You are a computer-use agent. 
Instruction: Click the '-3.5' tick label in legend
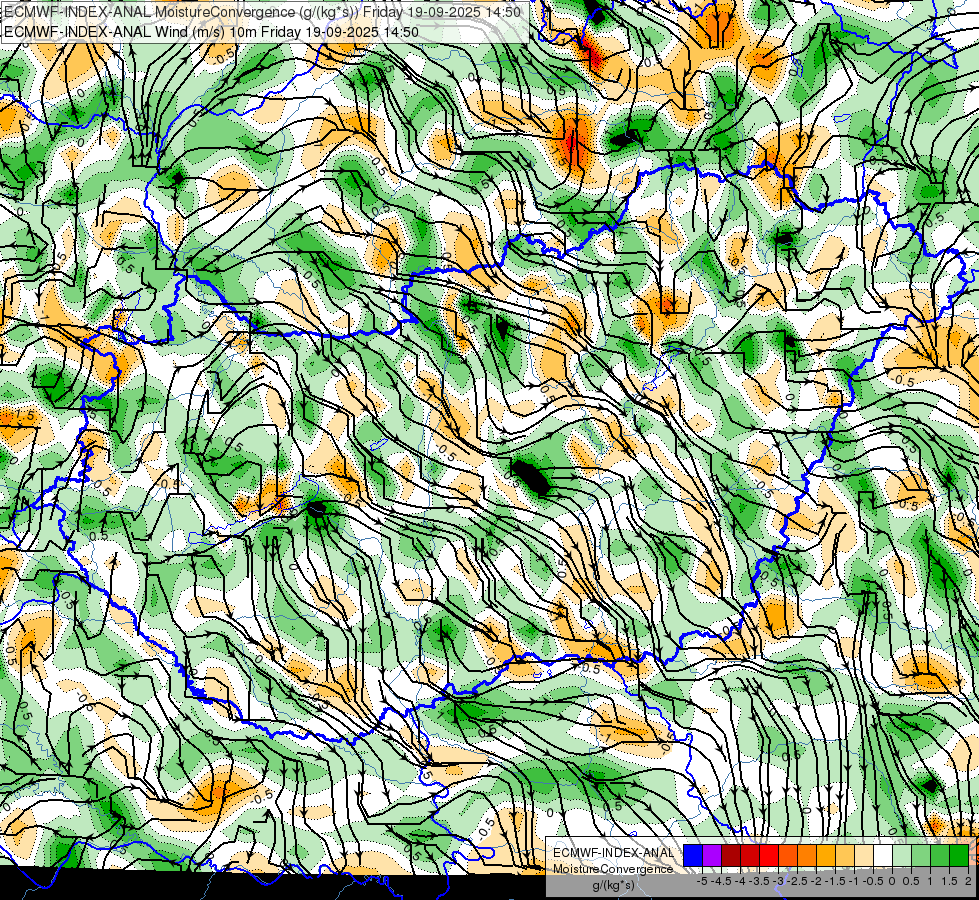point(761,881)
